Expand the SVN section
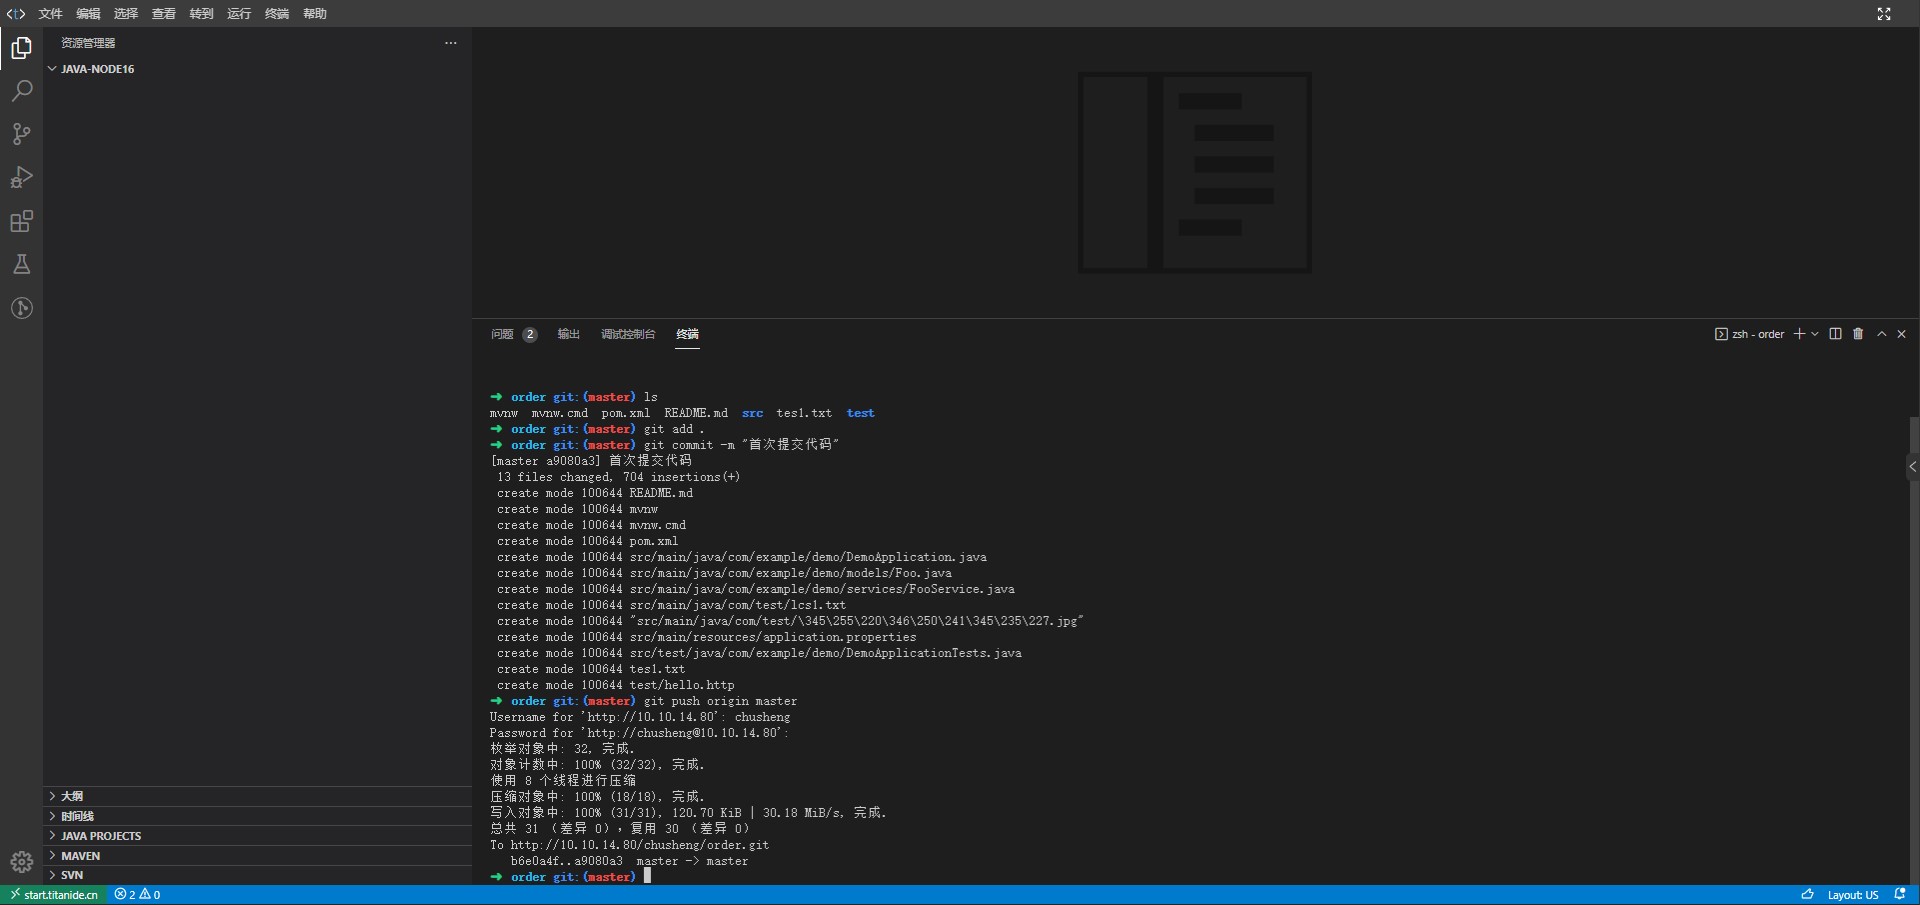The height and width of the screenshot is (905, 1920). click(258, 875)
